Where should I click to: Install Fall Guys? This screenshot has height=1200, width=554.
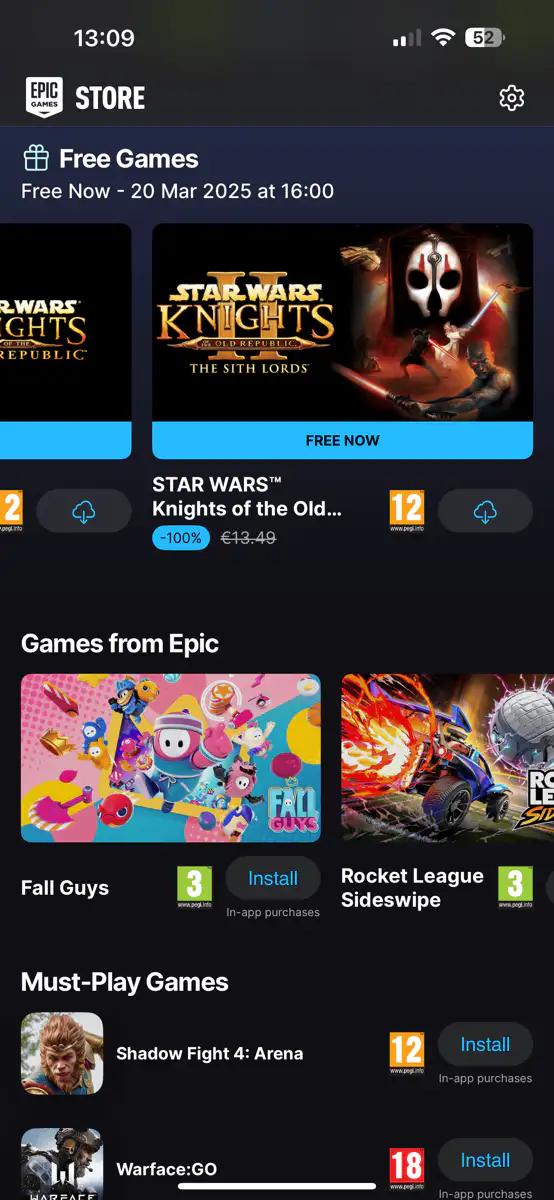(273, 878)
